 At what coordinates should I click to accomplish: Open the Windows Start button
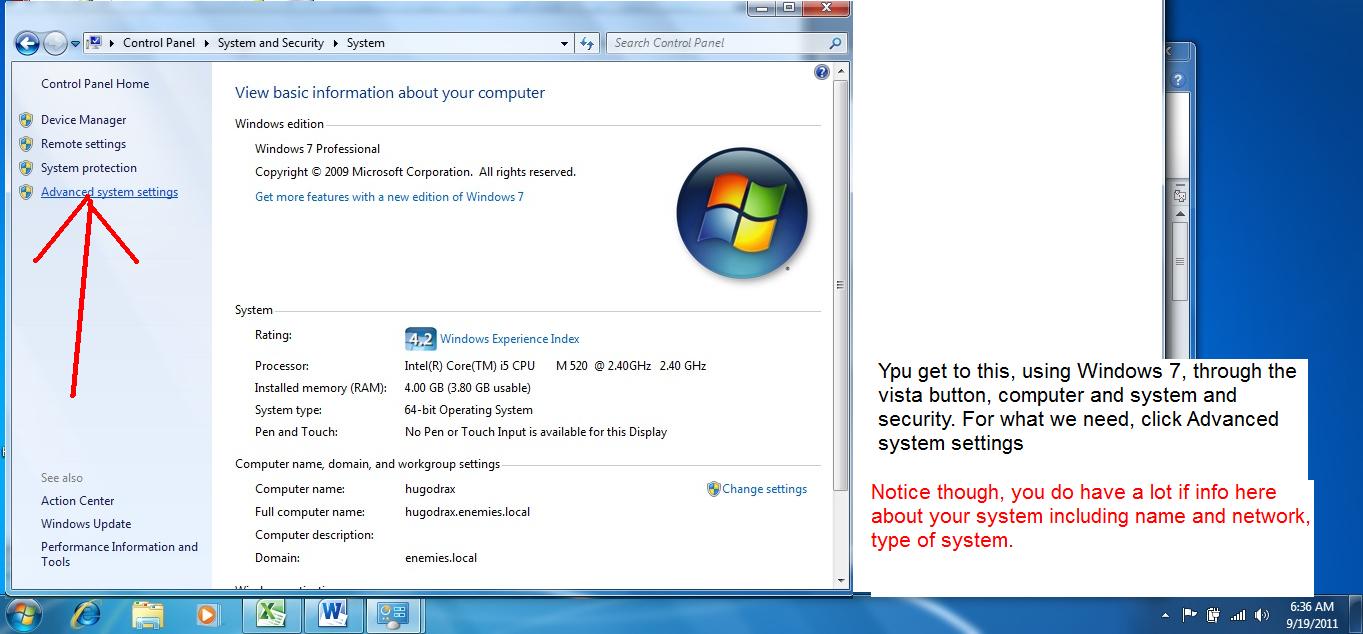[x=23, y=615]
